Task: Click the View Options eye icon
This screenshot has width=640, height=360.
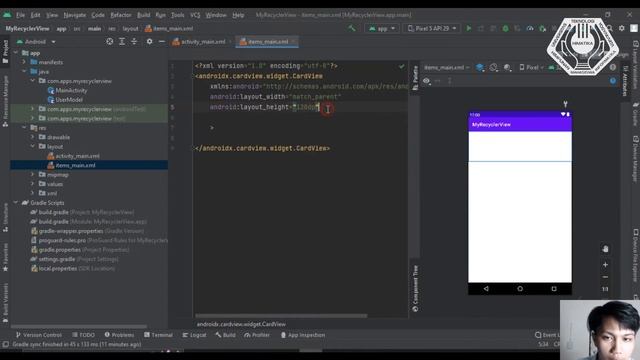Action: (426, 81)
